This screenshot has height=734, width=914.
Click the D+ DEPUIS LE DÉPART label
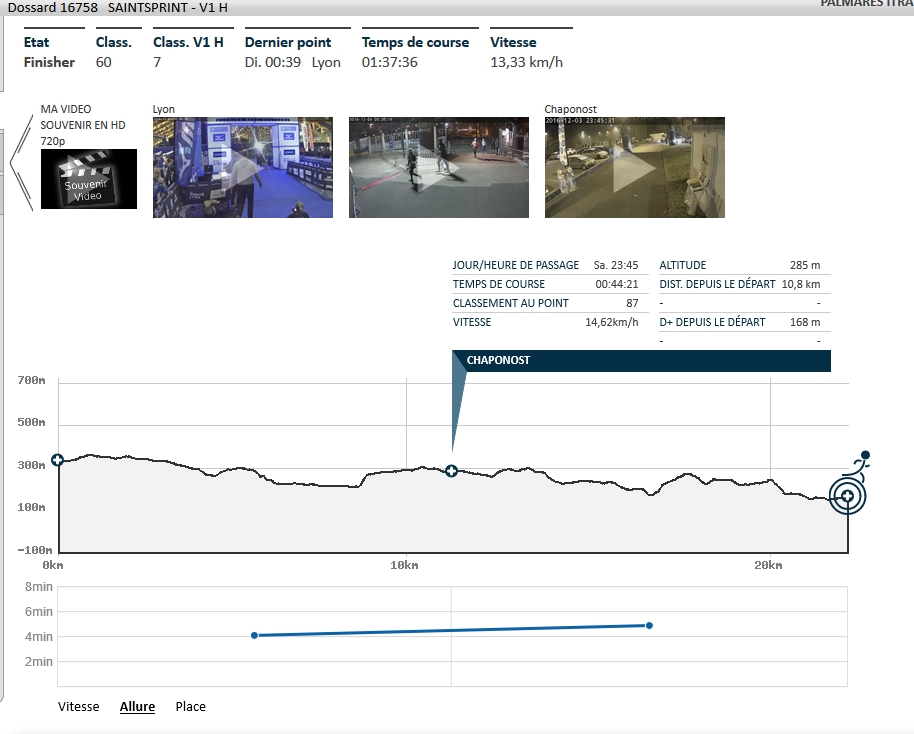pos(712,322)
